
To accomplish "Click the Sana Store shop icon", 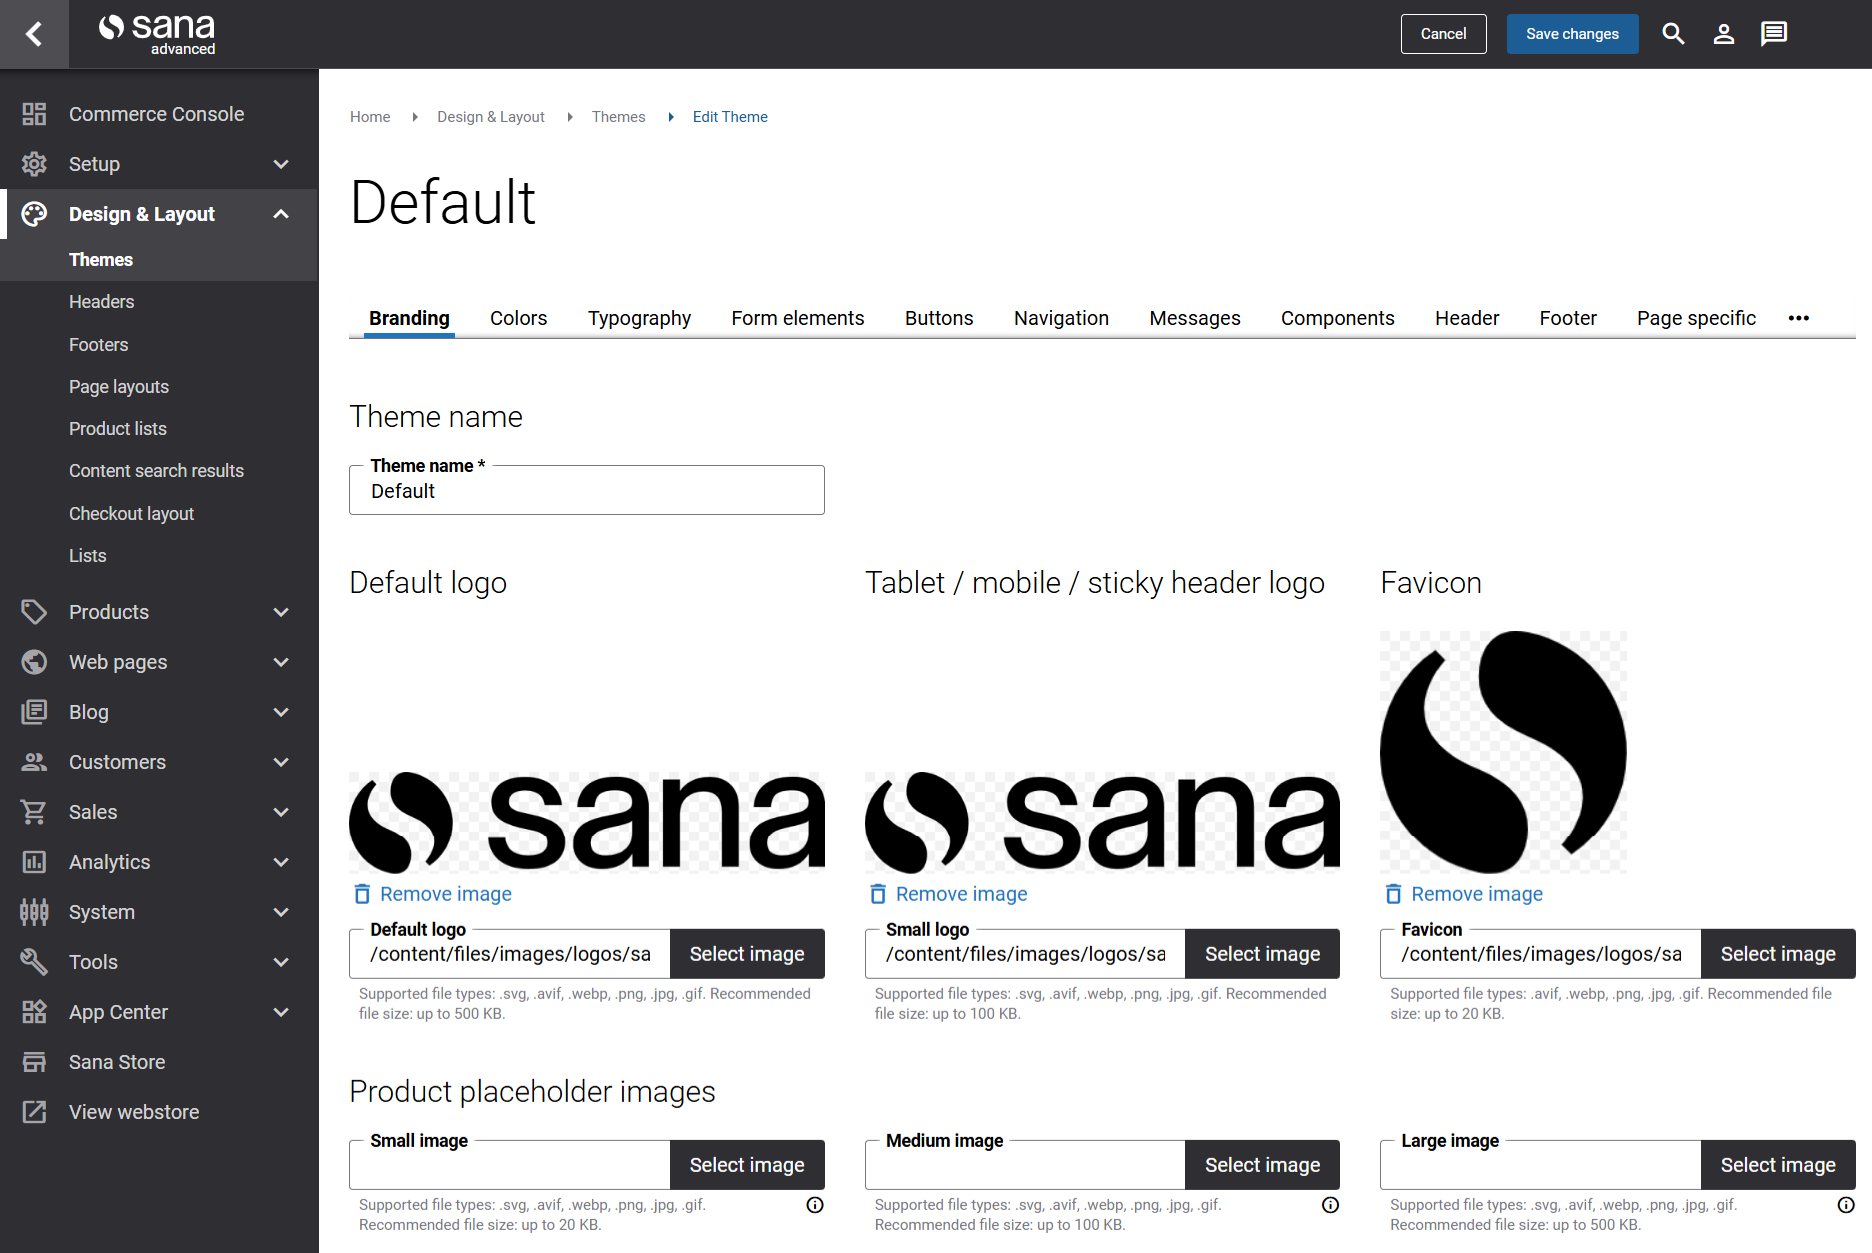I will 34,1062.
